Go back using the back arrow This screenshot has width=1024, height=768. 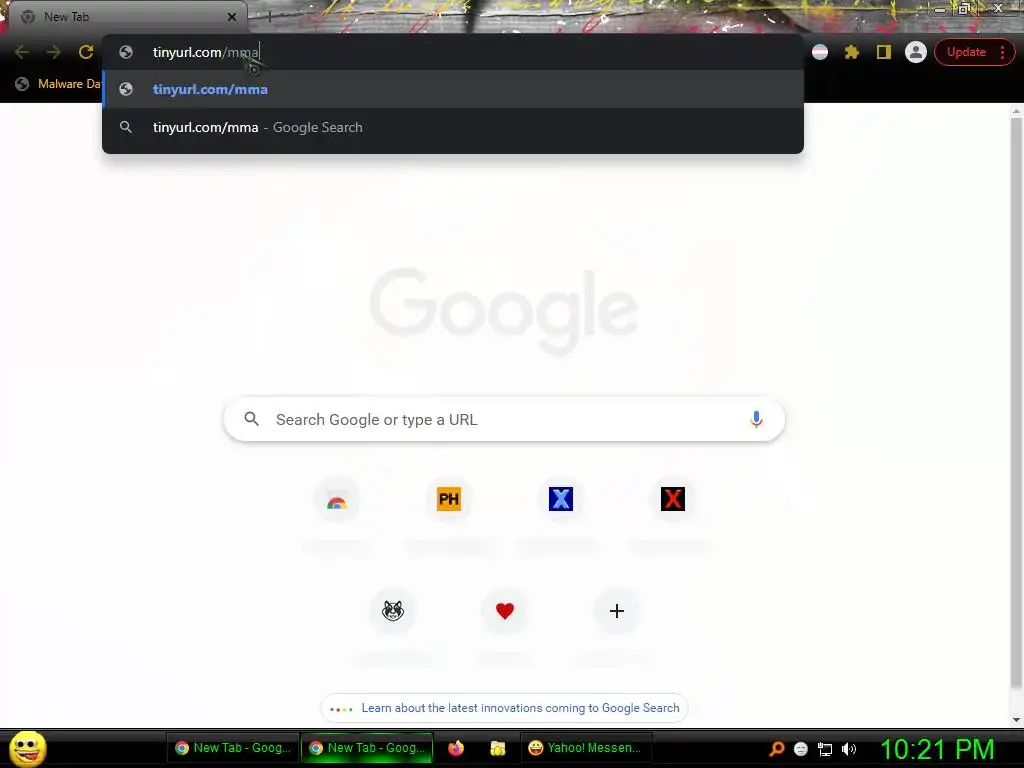coord(22,52)
